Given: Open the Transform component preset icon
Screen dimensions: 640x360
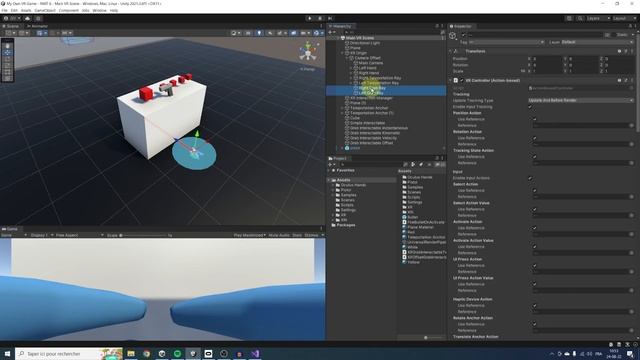Looking at the screenshot, I should (x=626, y=51).
